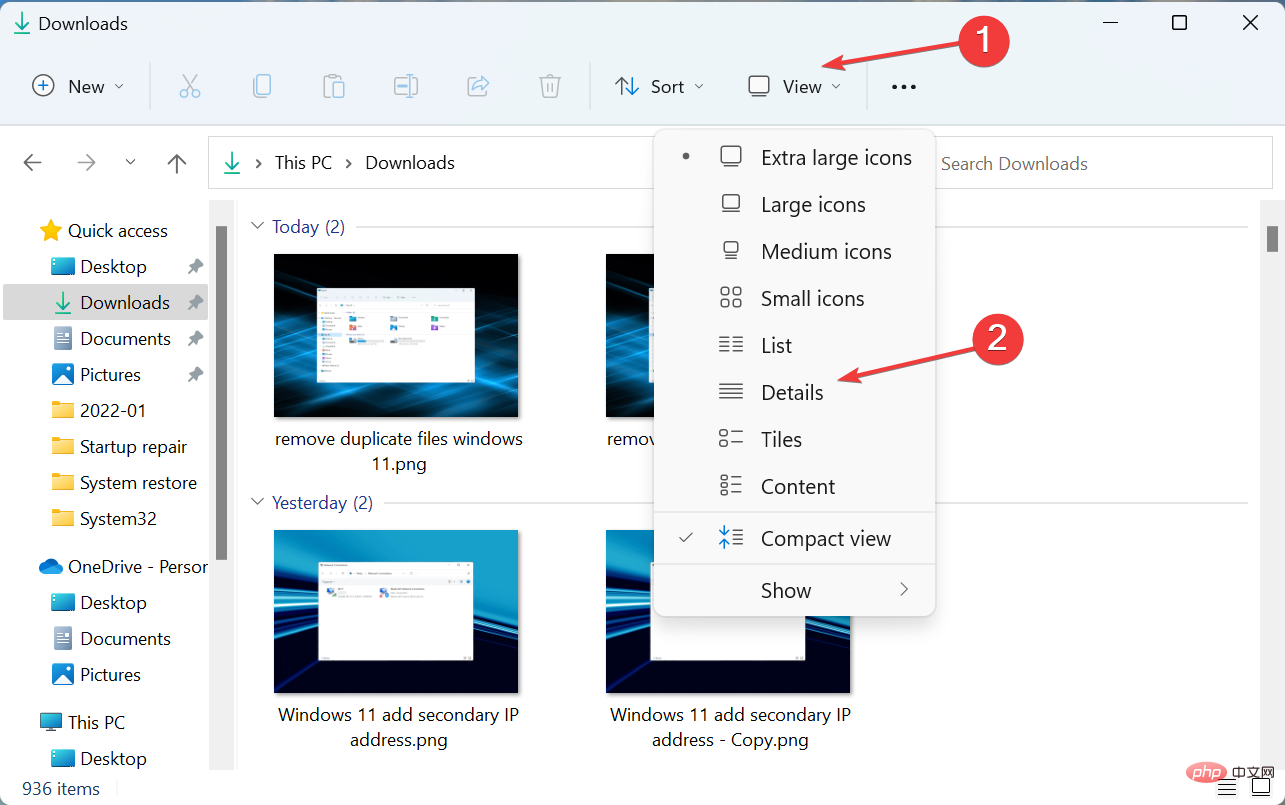Click the Rename icon in toolbar
The width and height of the screenshot is (1285, 805).
point(406,87)
